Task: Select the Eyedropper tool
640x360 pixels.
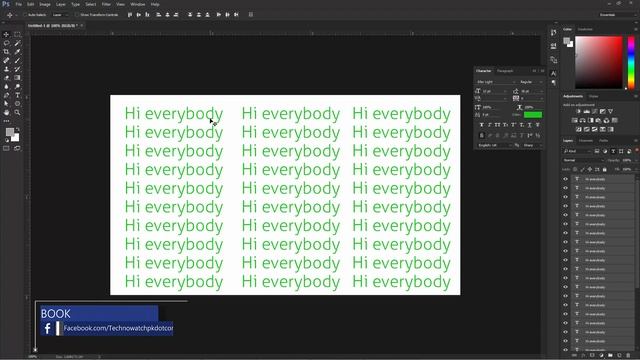Action: 17,52
